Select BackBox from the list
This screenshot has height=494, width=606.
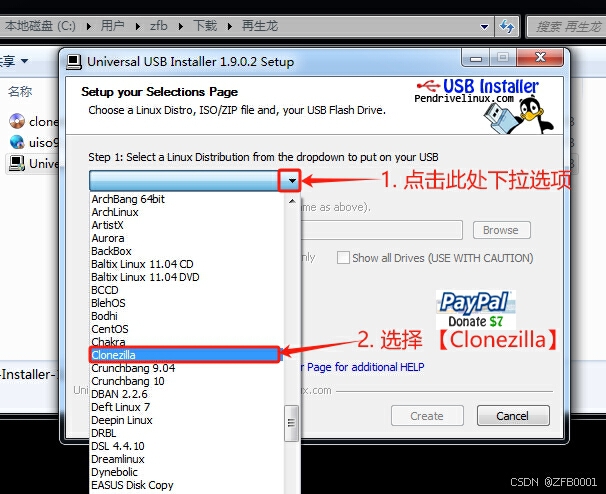[111, 251]
